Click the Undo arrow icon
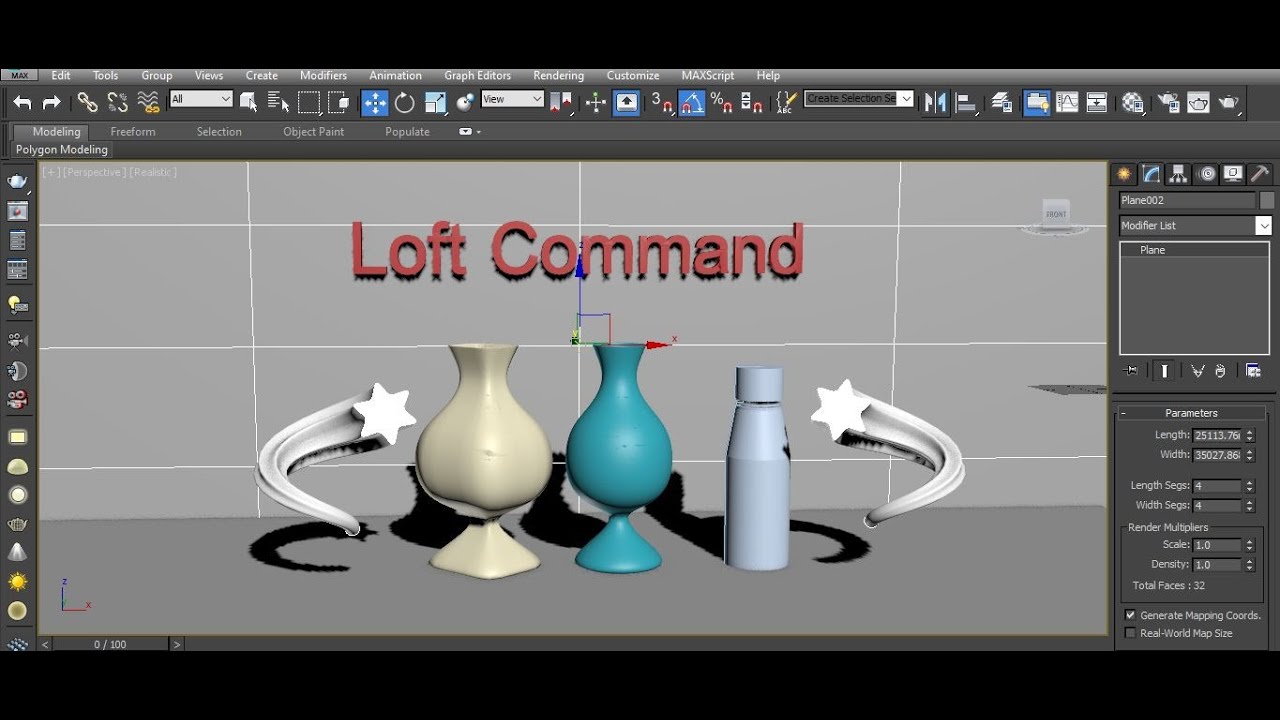This screenshot has height=720, width=1280. tap(22, 102)
